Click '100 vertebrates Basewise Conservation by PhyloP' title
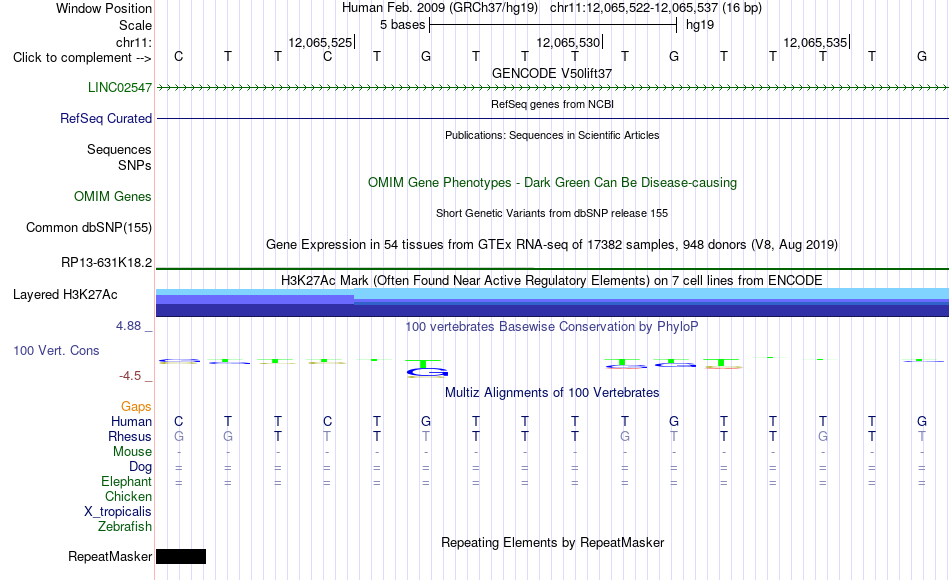The width and height of the screenshot is (950, 580). [x=552, y=327]
